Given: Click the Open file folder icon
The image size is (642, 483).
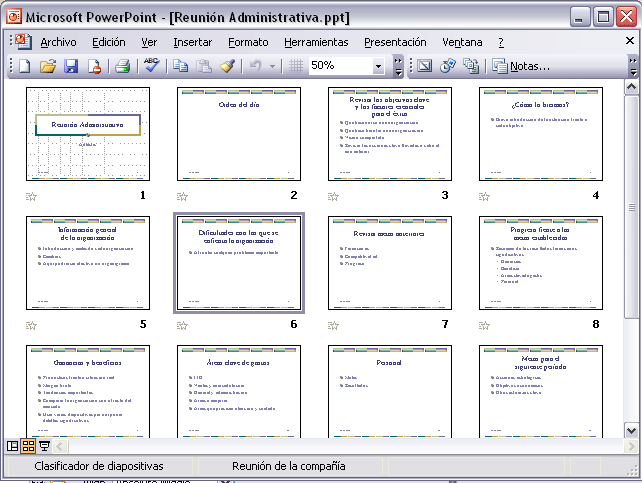Looking at the screenshot, I should tap(47, 66).
